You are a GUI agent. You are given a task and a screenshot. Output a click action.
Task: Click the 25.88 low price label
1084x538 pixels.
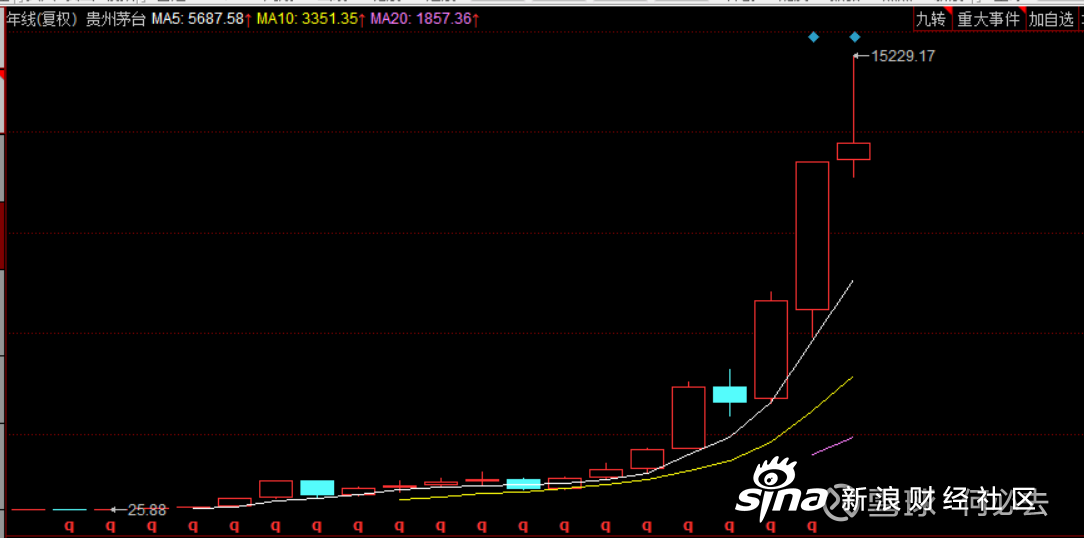147,510
